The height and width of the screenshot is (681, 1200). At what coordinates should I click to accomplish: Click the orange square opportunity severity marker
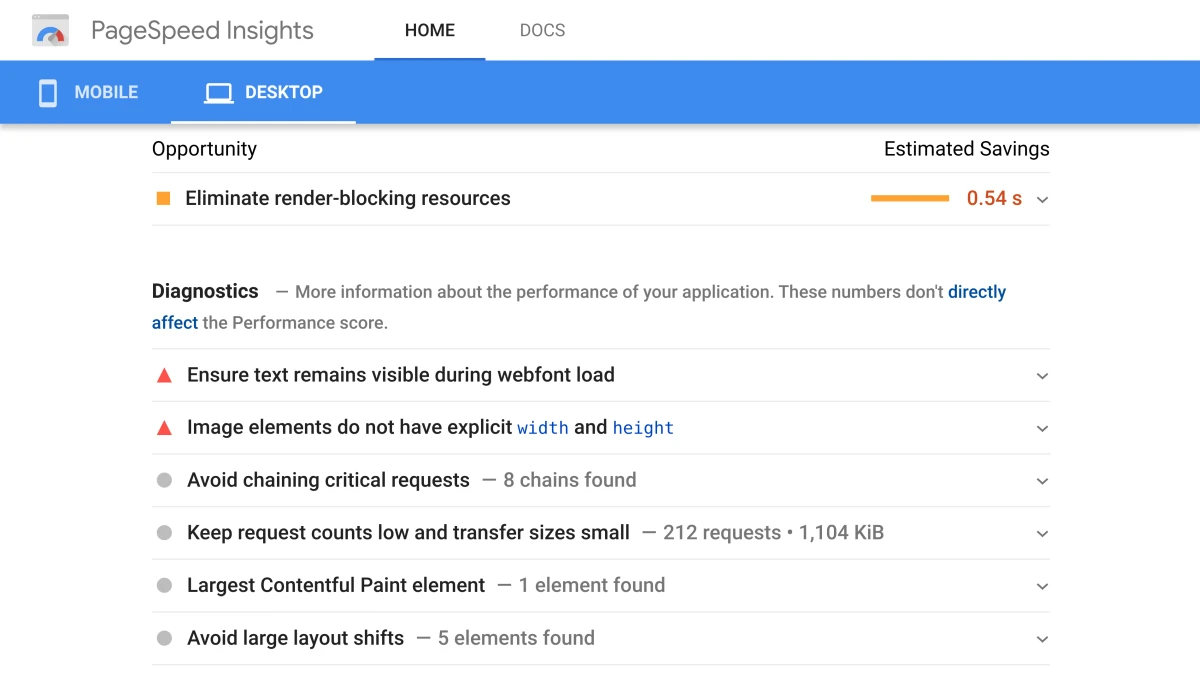tap(163, 198)
